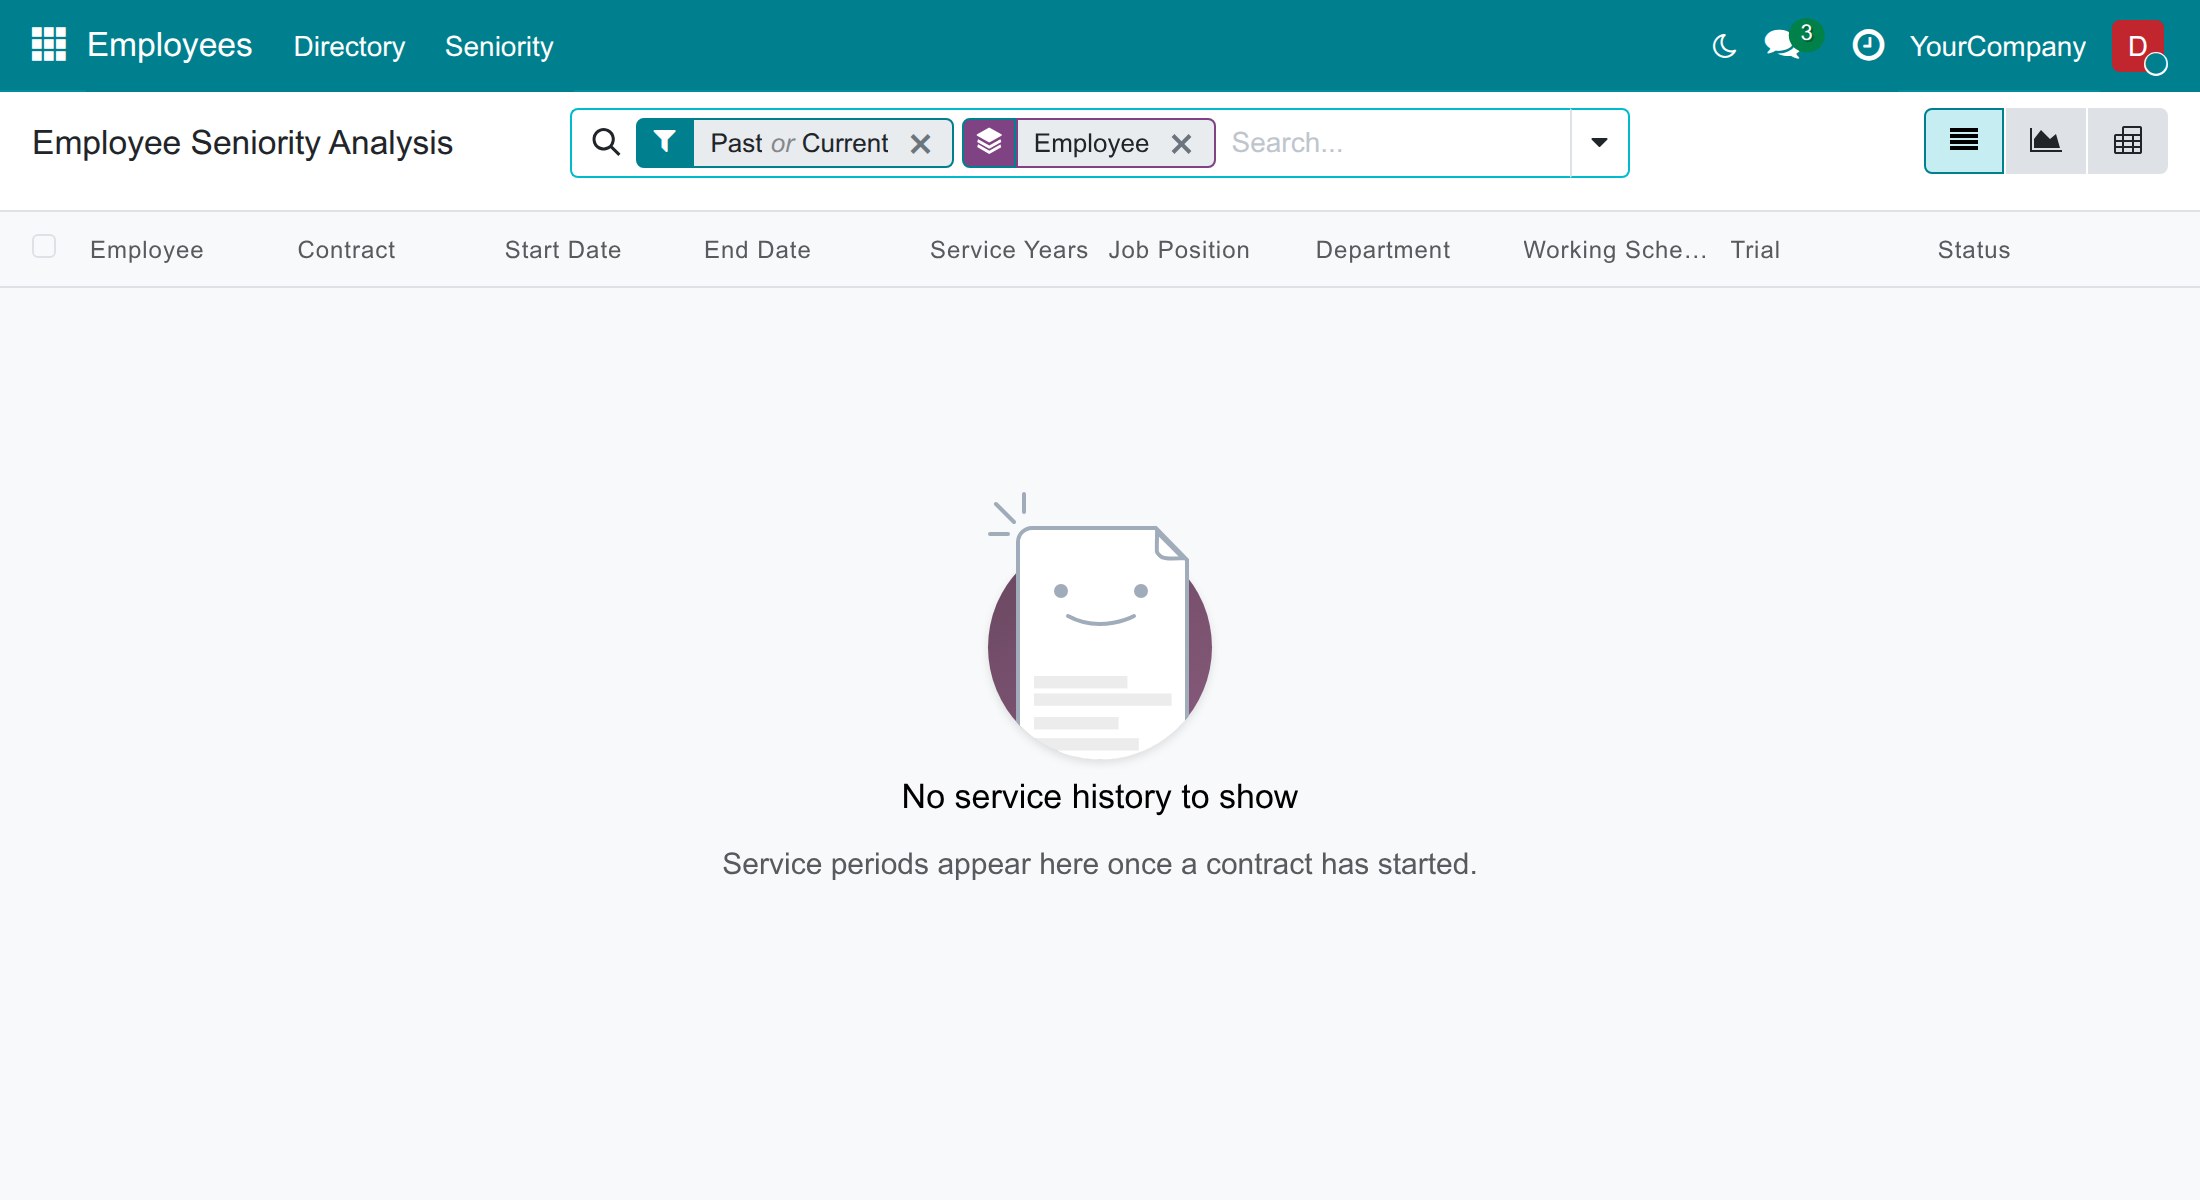Viewport: 2200px width, 1200px height.
Task: Sort by Working Schedule column
Action: (1615, 250)
